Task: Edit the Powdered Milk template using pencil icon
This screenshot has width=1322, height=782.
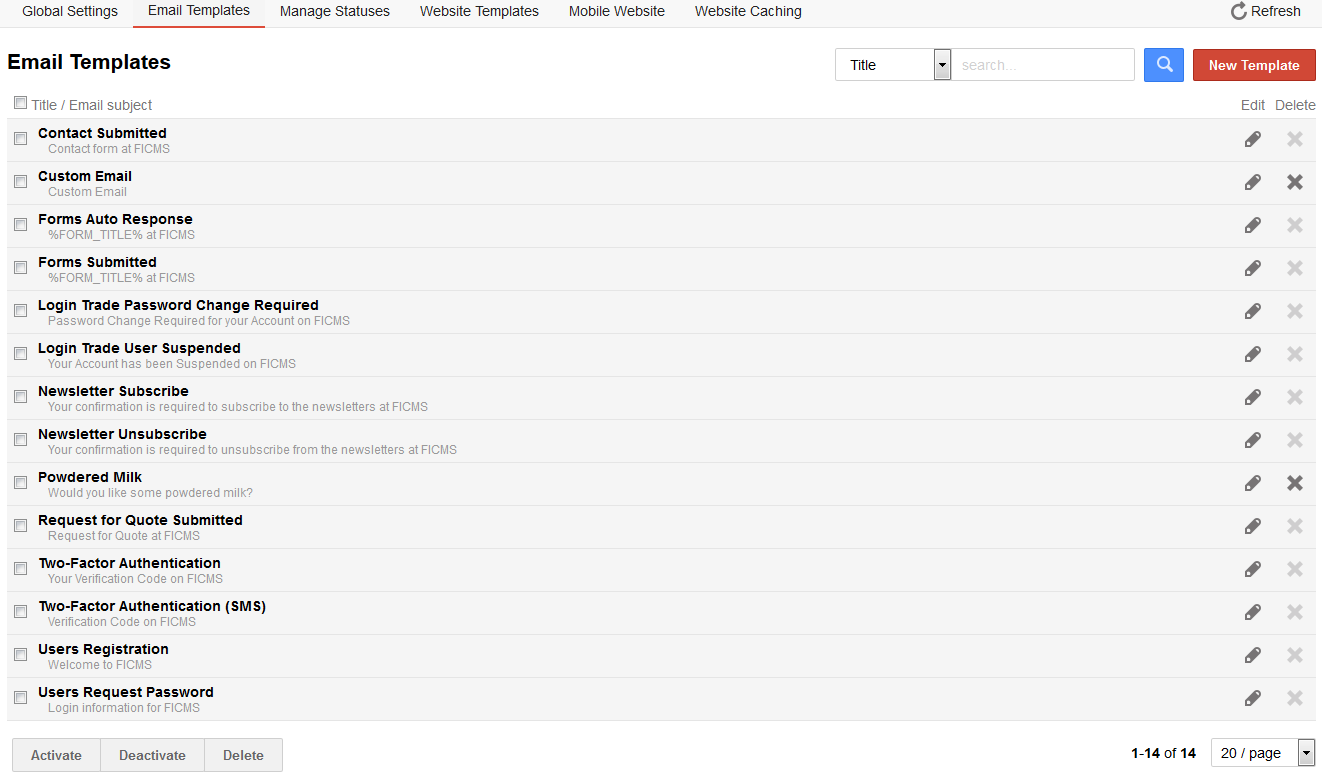Action: [1252, 483]
